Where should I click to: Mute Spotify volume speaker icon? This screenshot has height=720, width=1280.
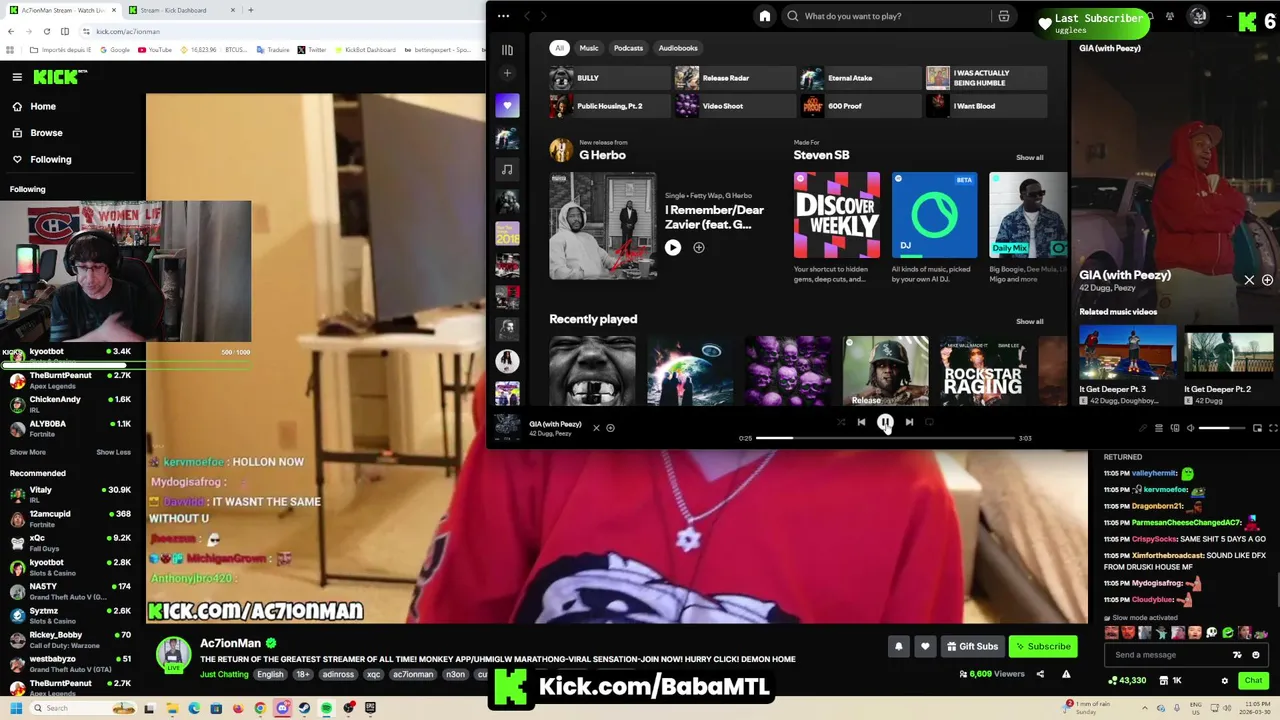(x=1190, y=428)
